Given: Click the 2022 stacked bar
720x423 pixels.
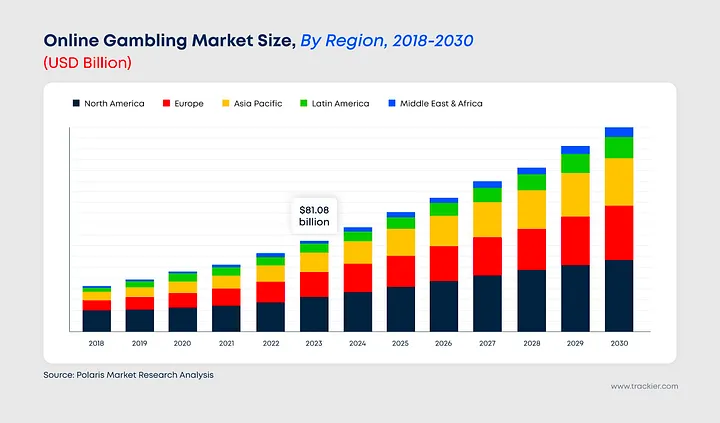Looking at the screenshot, I should 270,292.
